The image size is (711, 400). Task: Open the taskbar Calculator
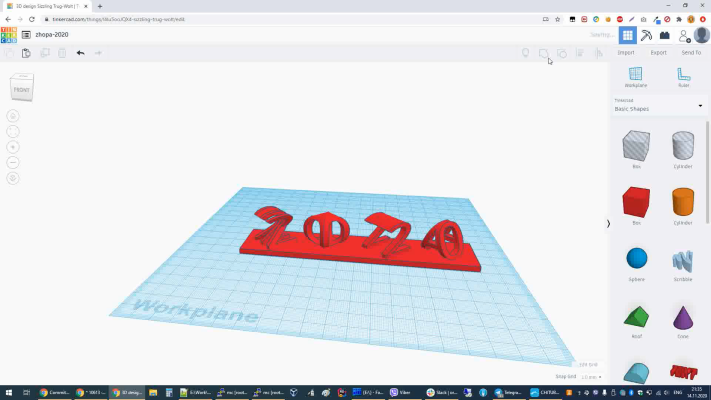(x=169, y=392)
